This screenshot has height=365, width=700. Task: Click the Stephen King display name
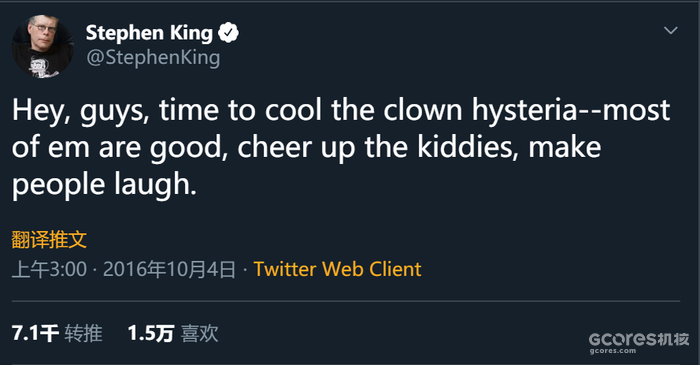pyautogui.click(x=149, y=33)
